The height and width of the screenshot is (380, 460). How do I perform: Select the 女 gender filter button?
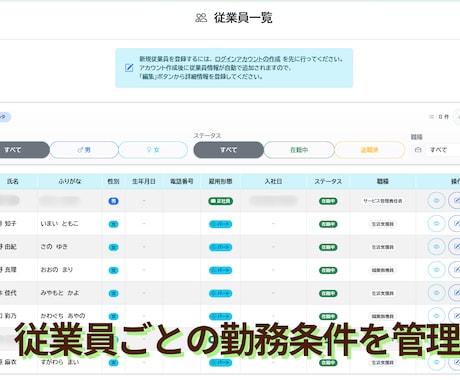[x=153, y=150]
